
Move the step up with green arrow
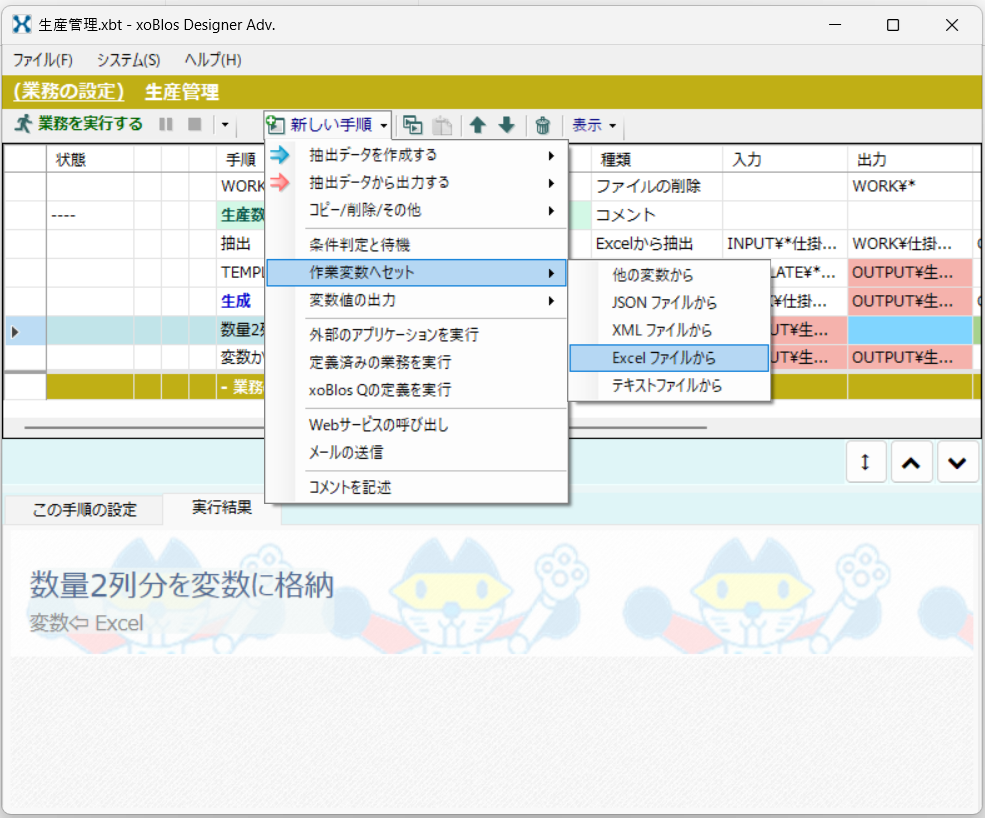coord(477,125)
